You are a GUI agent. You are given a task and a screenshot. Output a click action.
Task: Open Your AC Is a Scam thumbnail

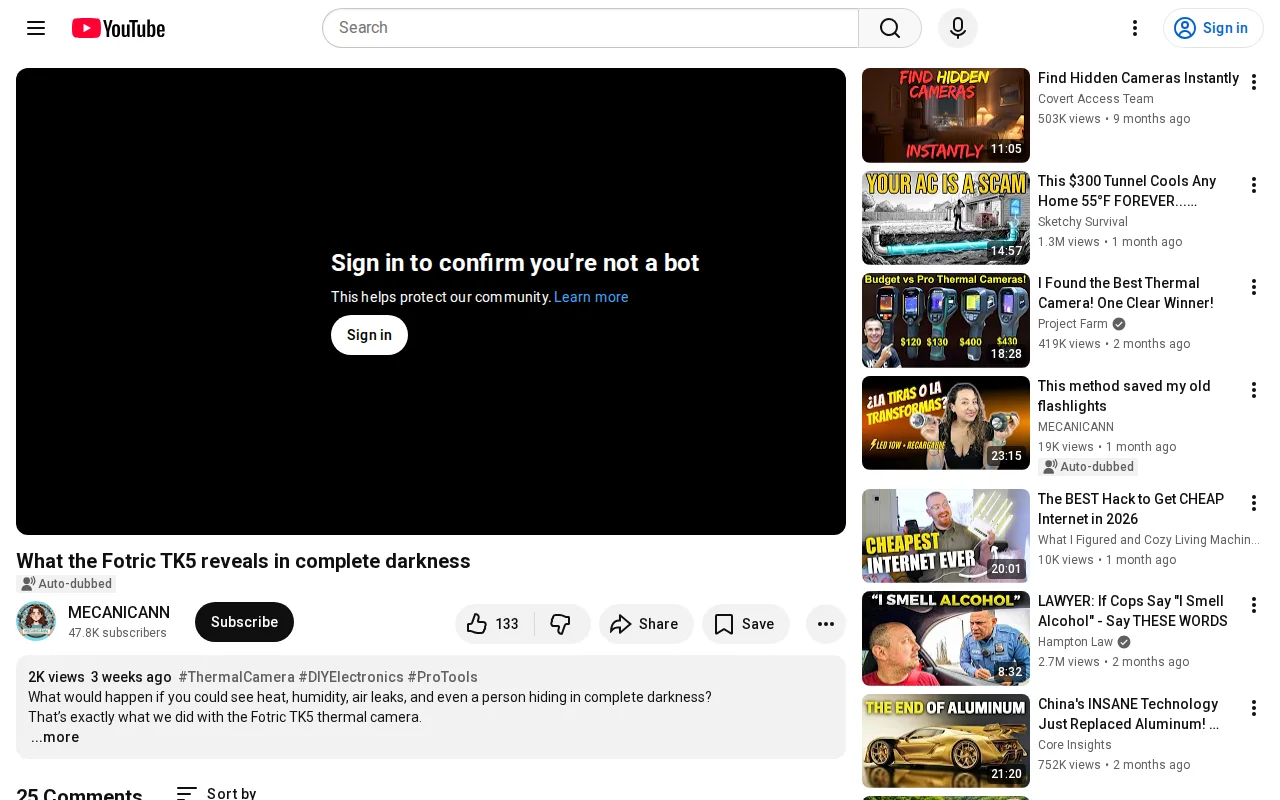[x=946, y=218]
